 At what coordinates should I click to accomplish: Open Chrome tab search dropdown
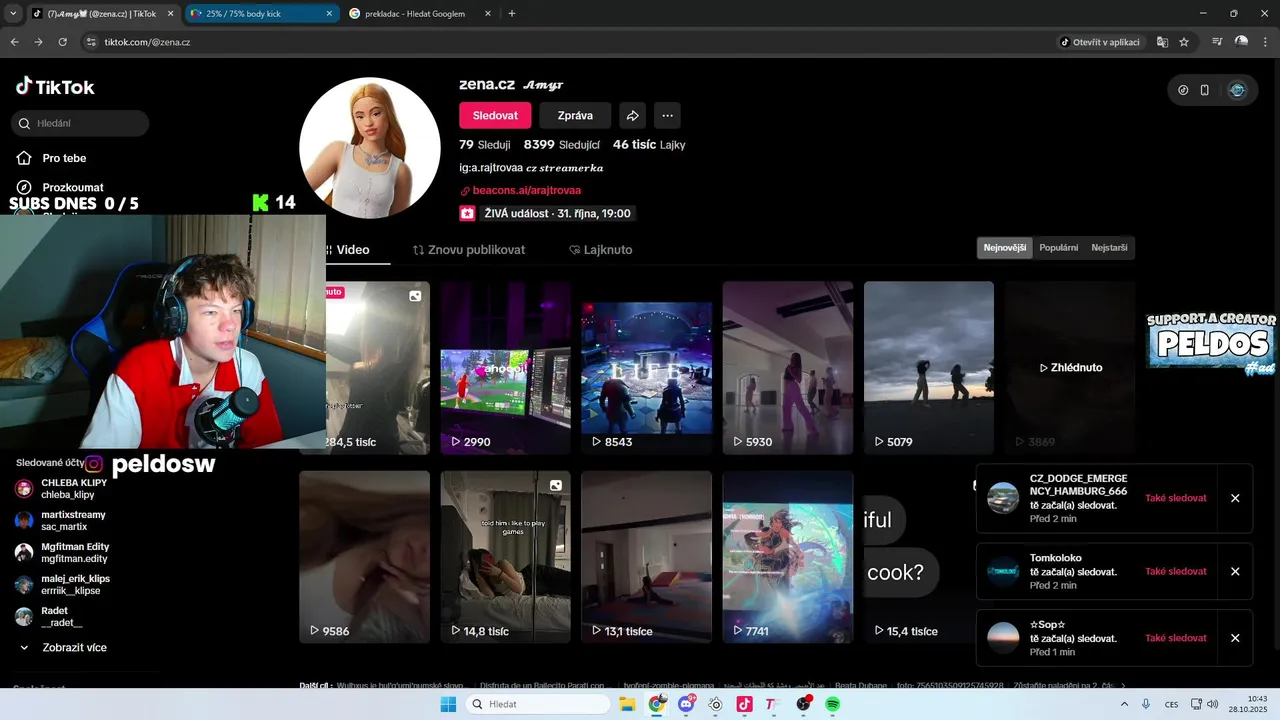click(13, 14)
